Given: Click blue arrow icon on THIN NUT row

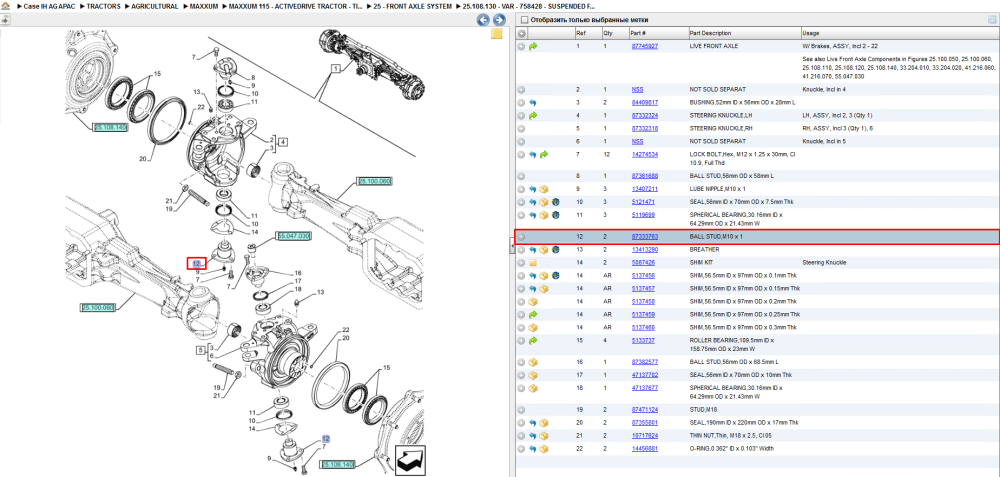Looking at the screenshot, I should point(533,436).
